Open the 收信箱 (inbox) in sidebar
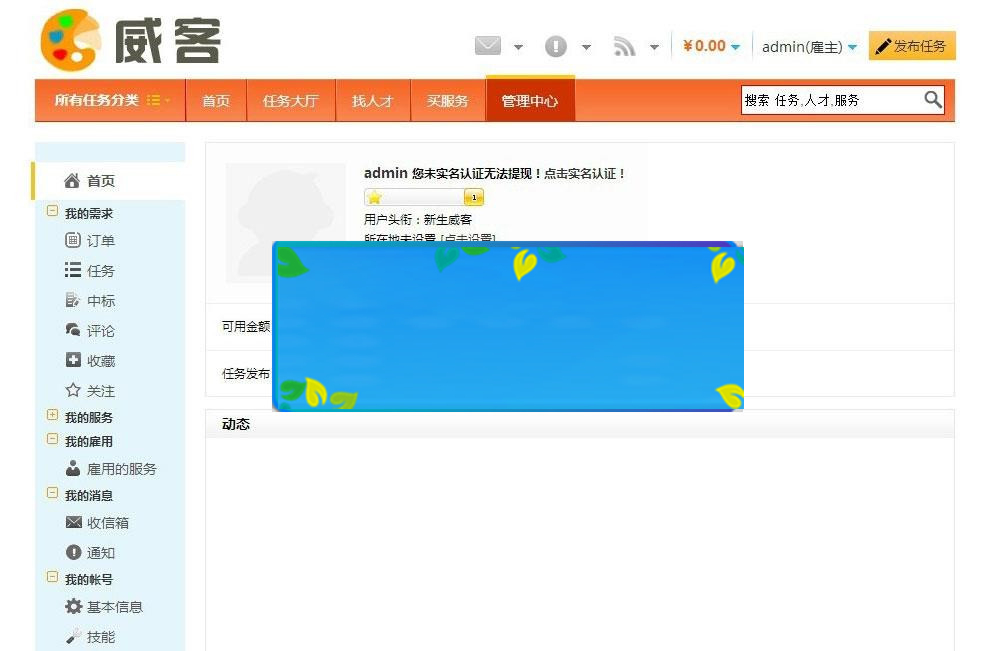The image size is (990, 651). 97,522
